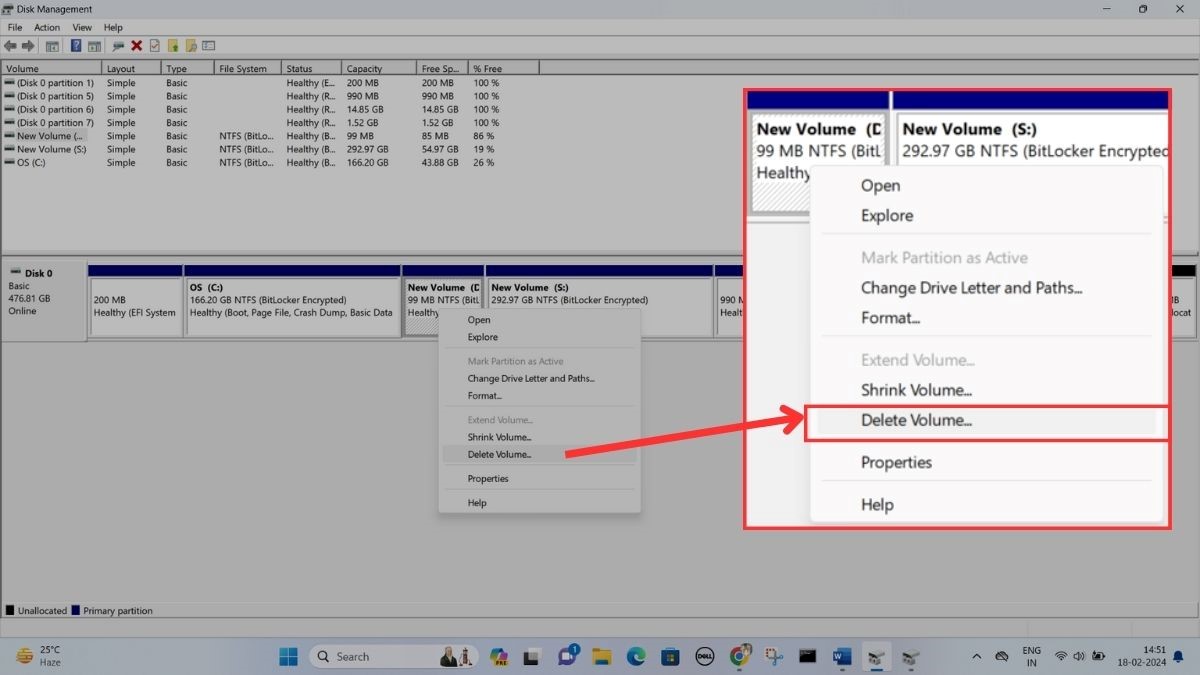Open Help using the question-mark toolbar icon
This screenshot has width=1200, height=675.
(77, 45)
